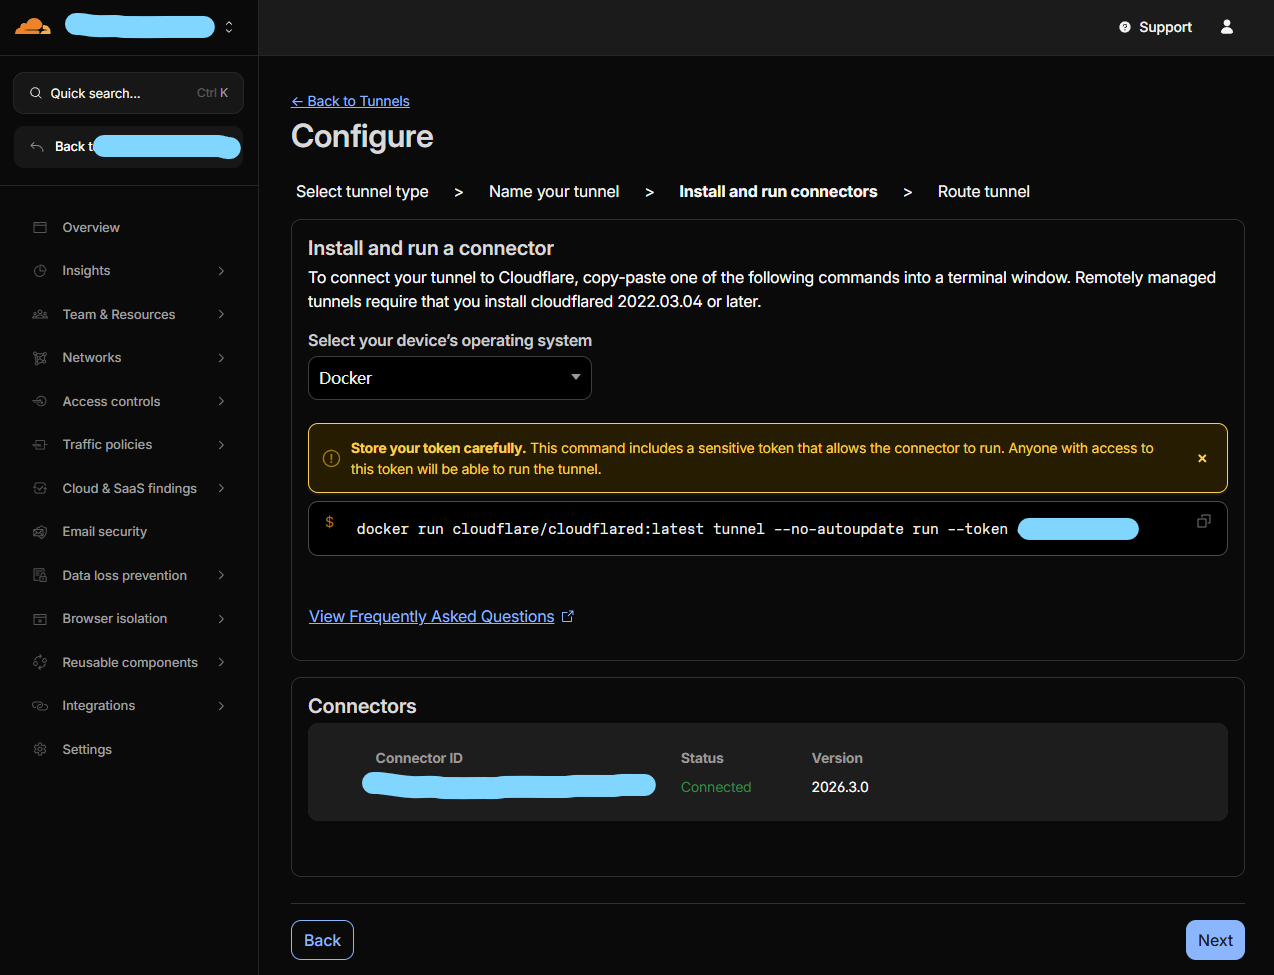Expand the Insights menu chevron
Viewport: 1274px width, 975px height.
point(221,271)
